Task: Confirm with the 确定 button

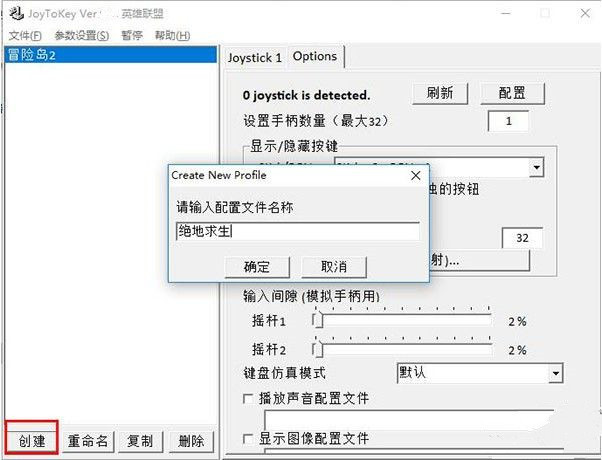Action: click(257, 267)
